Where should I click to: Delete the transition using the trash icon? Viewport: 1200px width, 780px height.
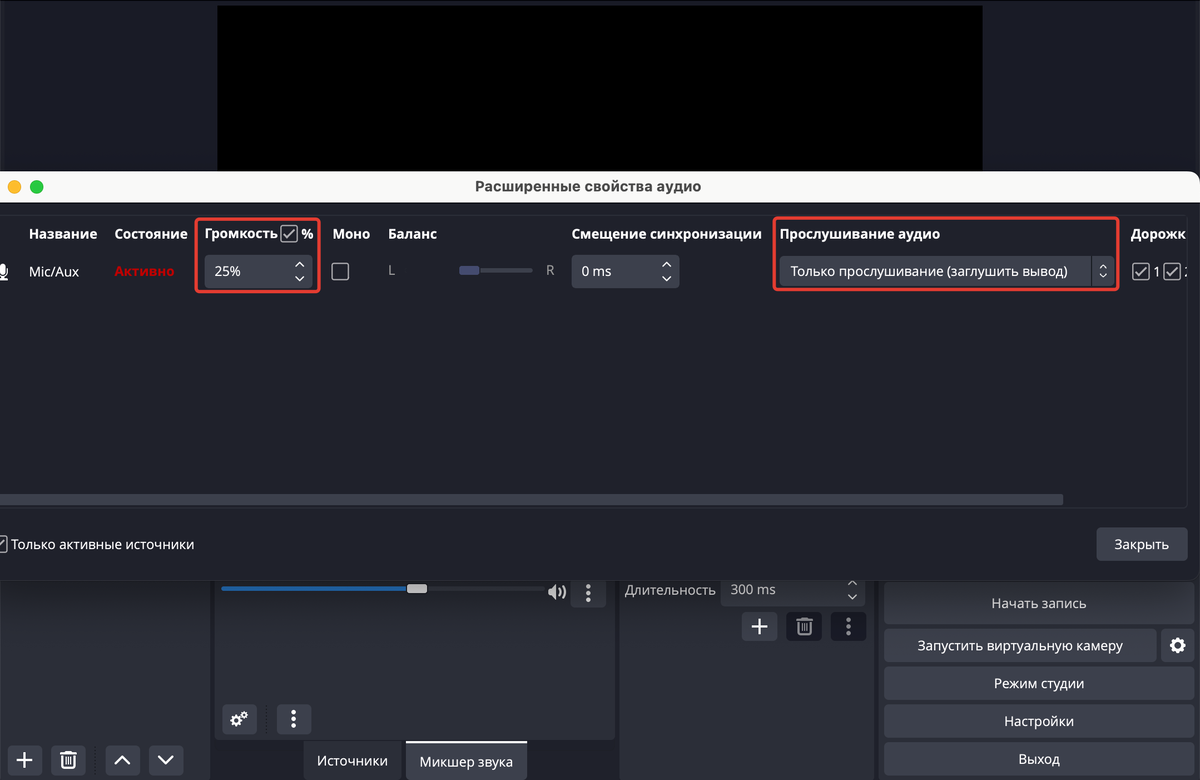point(804,627)
